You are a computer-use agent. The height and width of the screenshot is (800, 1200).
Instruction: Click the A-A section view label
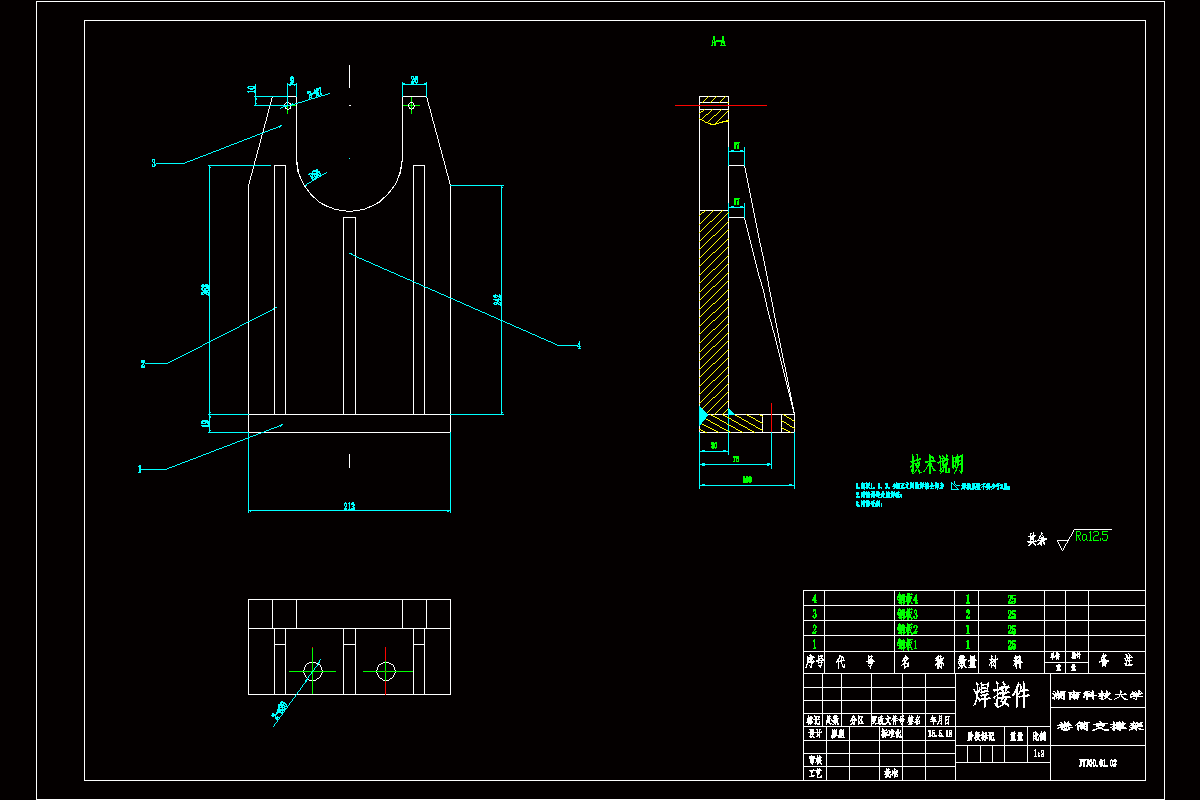pyautogui.click(x=718, y=42)
